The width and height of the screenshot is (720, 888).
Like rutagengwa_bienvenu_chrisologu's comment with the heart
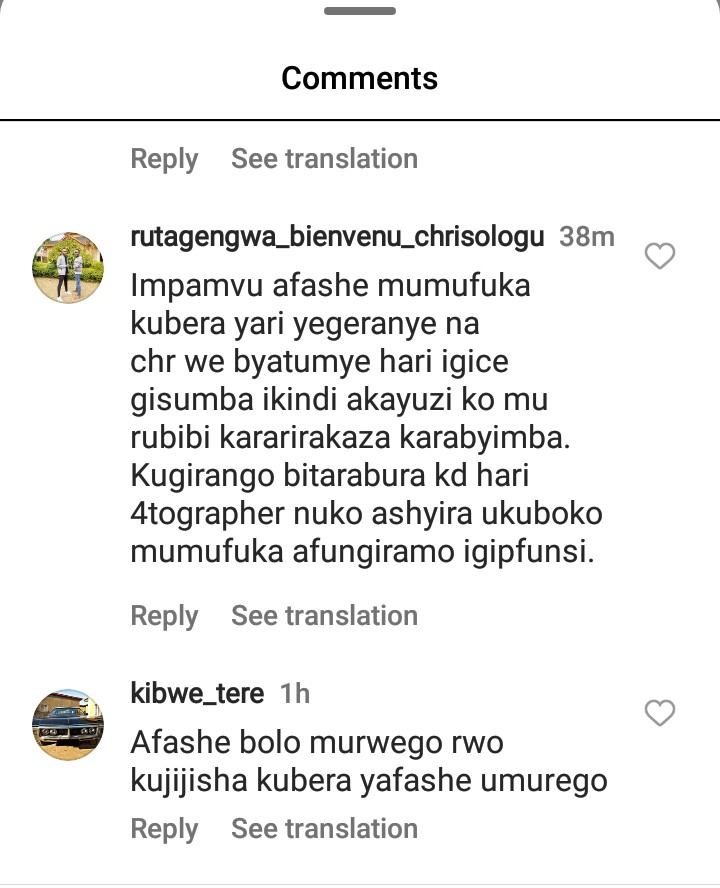point(660,256)
